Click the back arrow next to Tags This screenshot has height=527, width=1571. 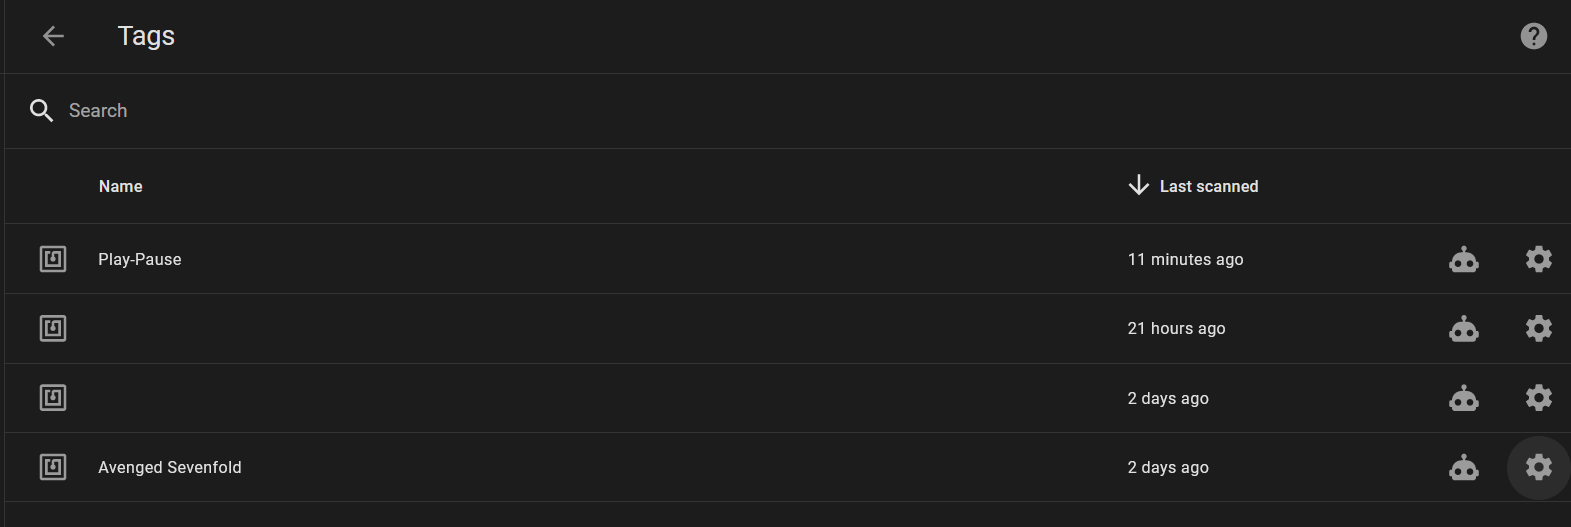point(53,36)
